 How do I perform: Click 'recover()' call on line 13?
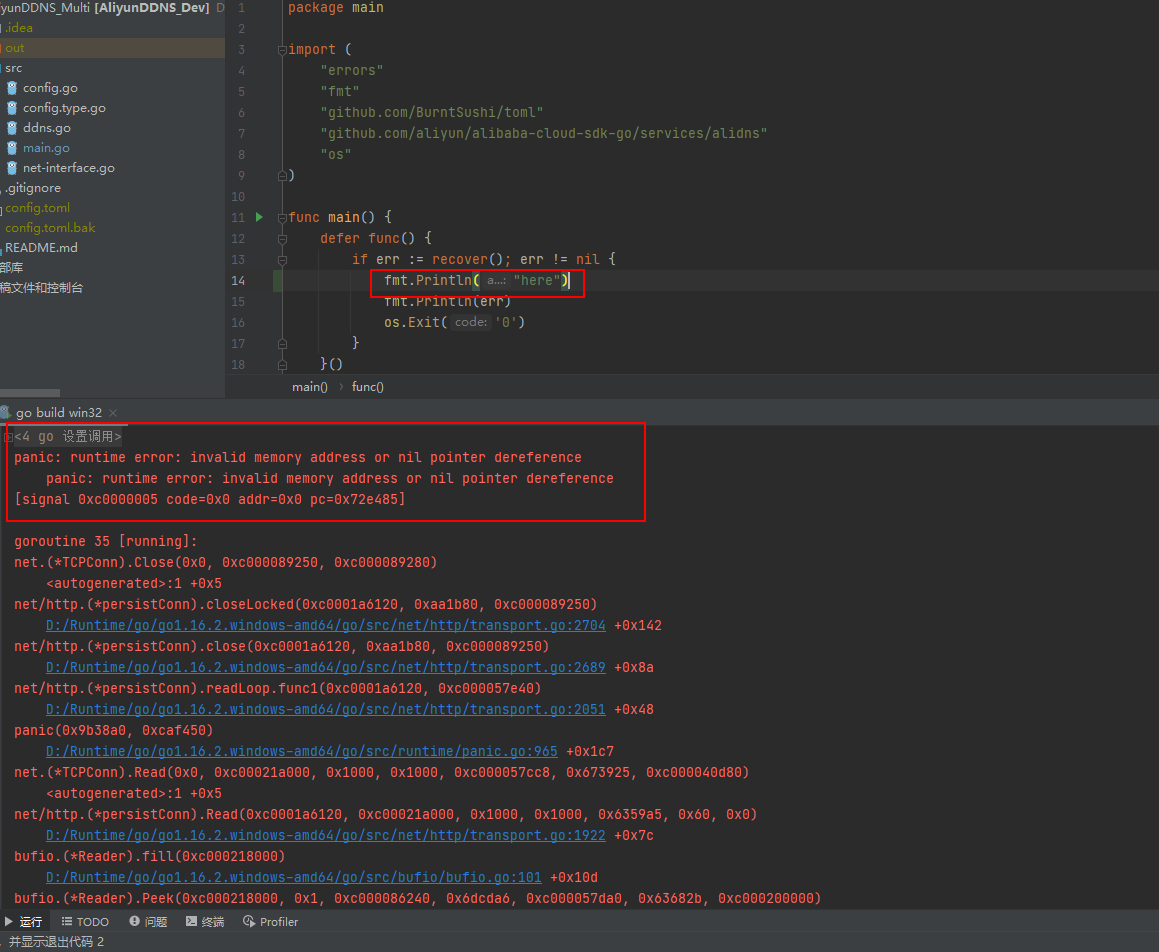(x=468, y=259)
